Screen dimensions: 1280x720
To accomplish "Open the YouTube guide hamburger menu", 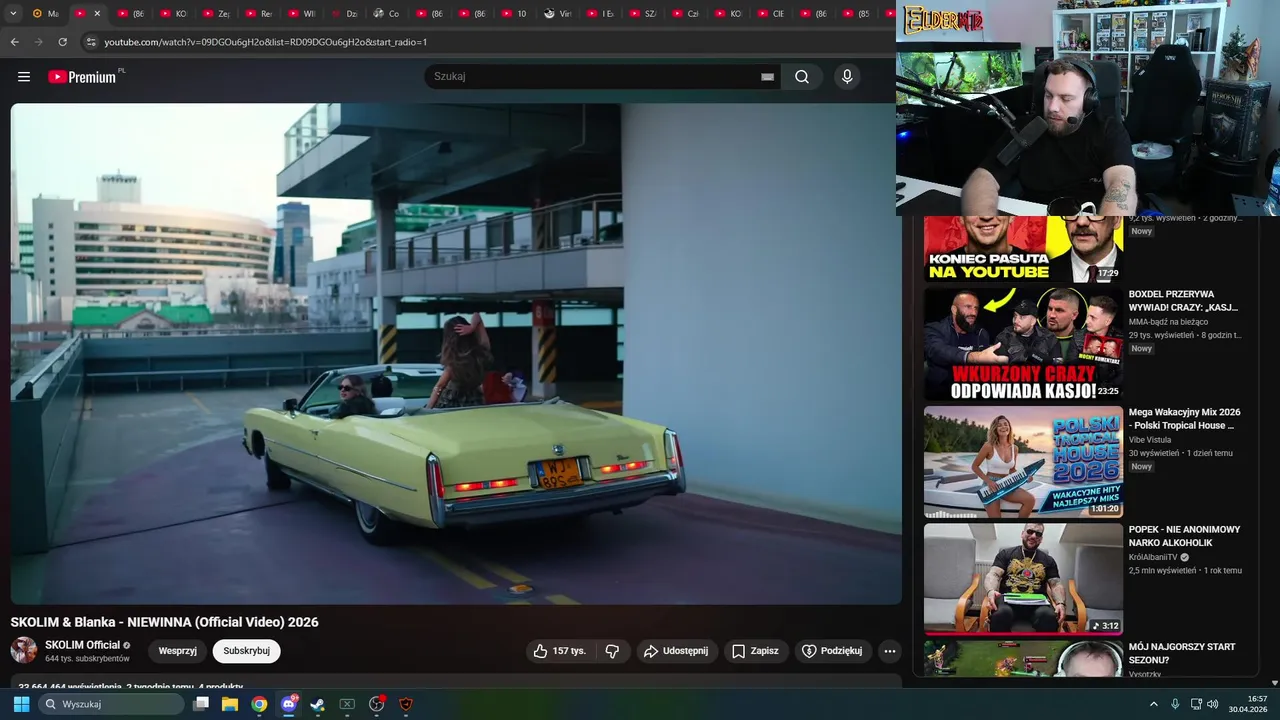I will tap(24, 77).
